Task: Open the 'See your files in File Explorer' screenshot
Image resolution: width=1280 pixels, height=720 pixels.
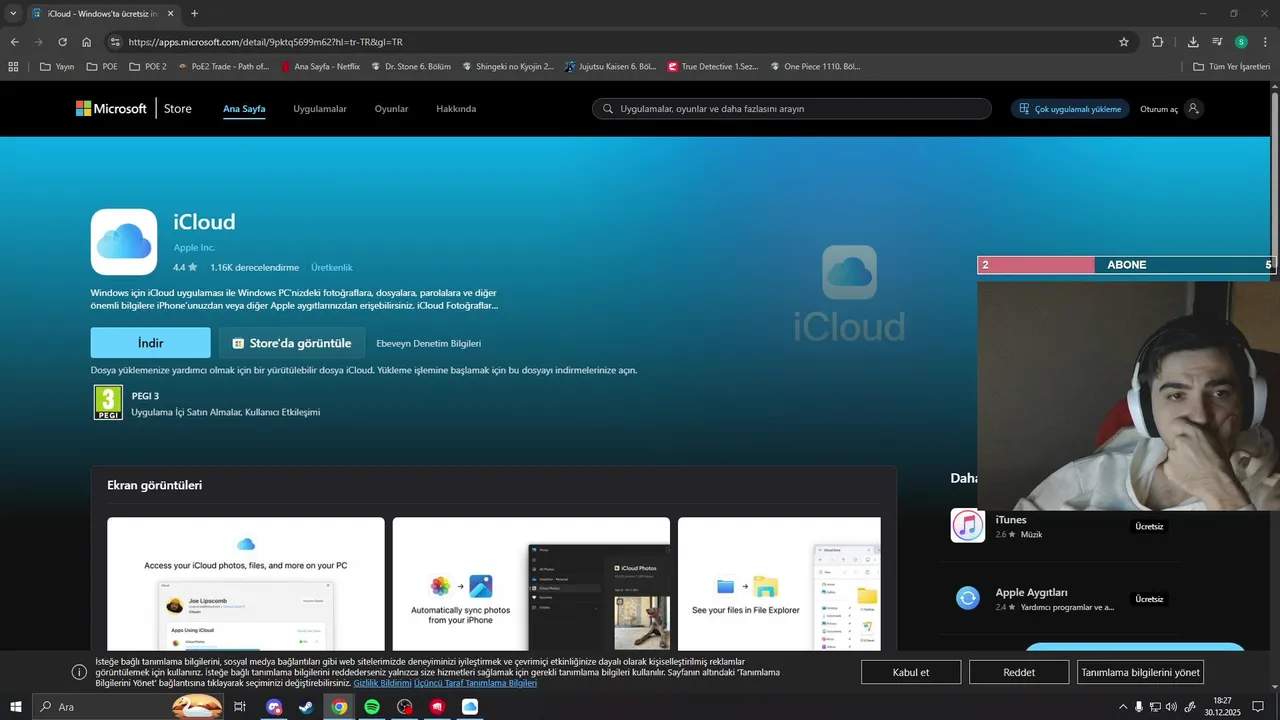Action: point(779,584)
